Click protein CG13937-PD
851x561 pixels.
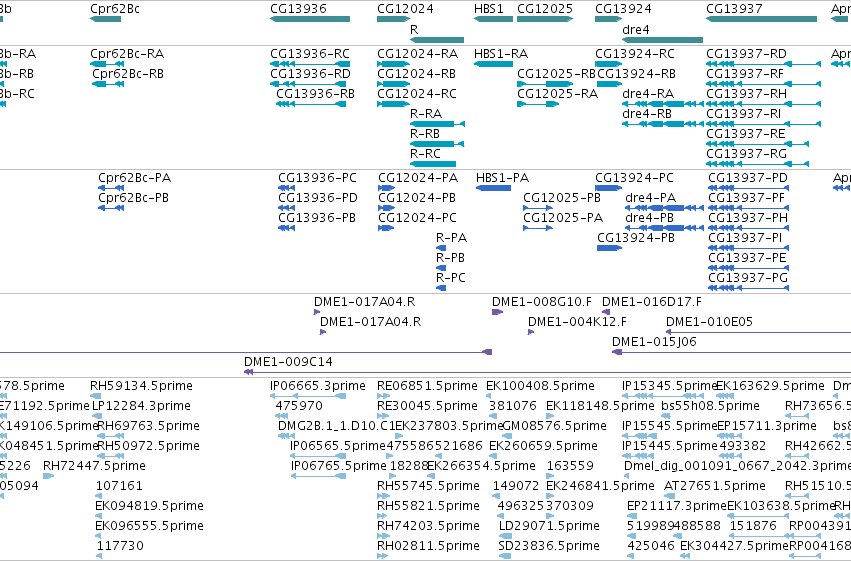tap(748, 188)
